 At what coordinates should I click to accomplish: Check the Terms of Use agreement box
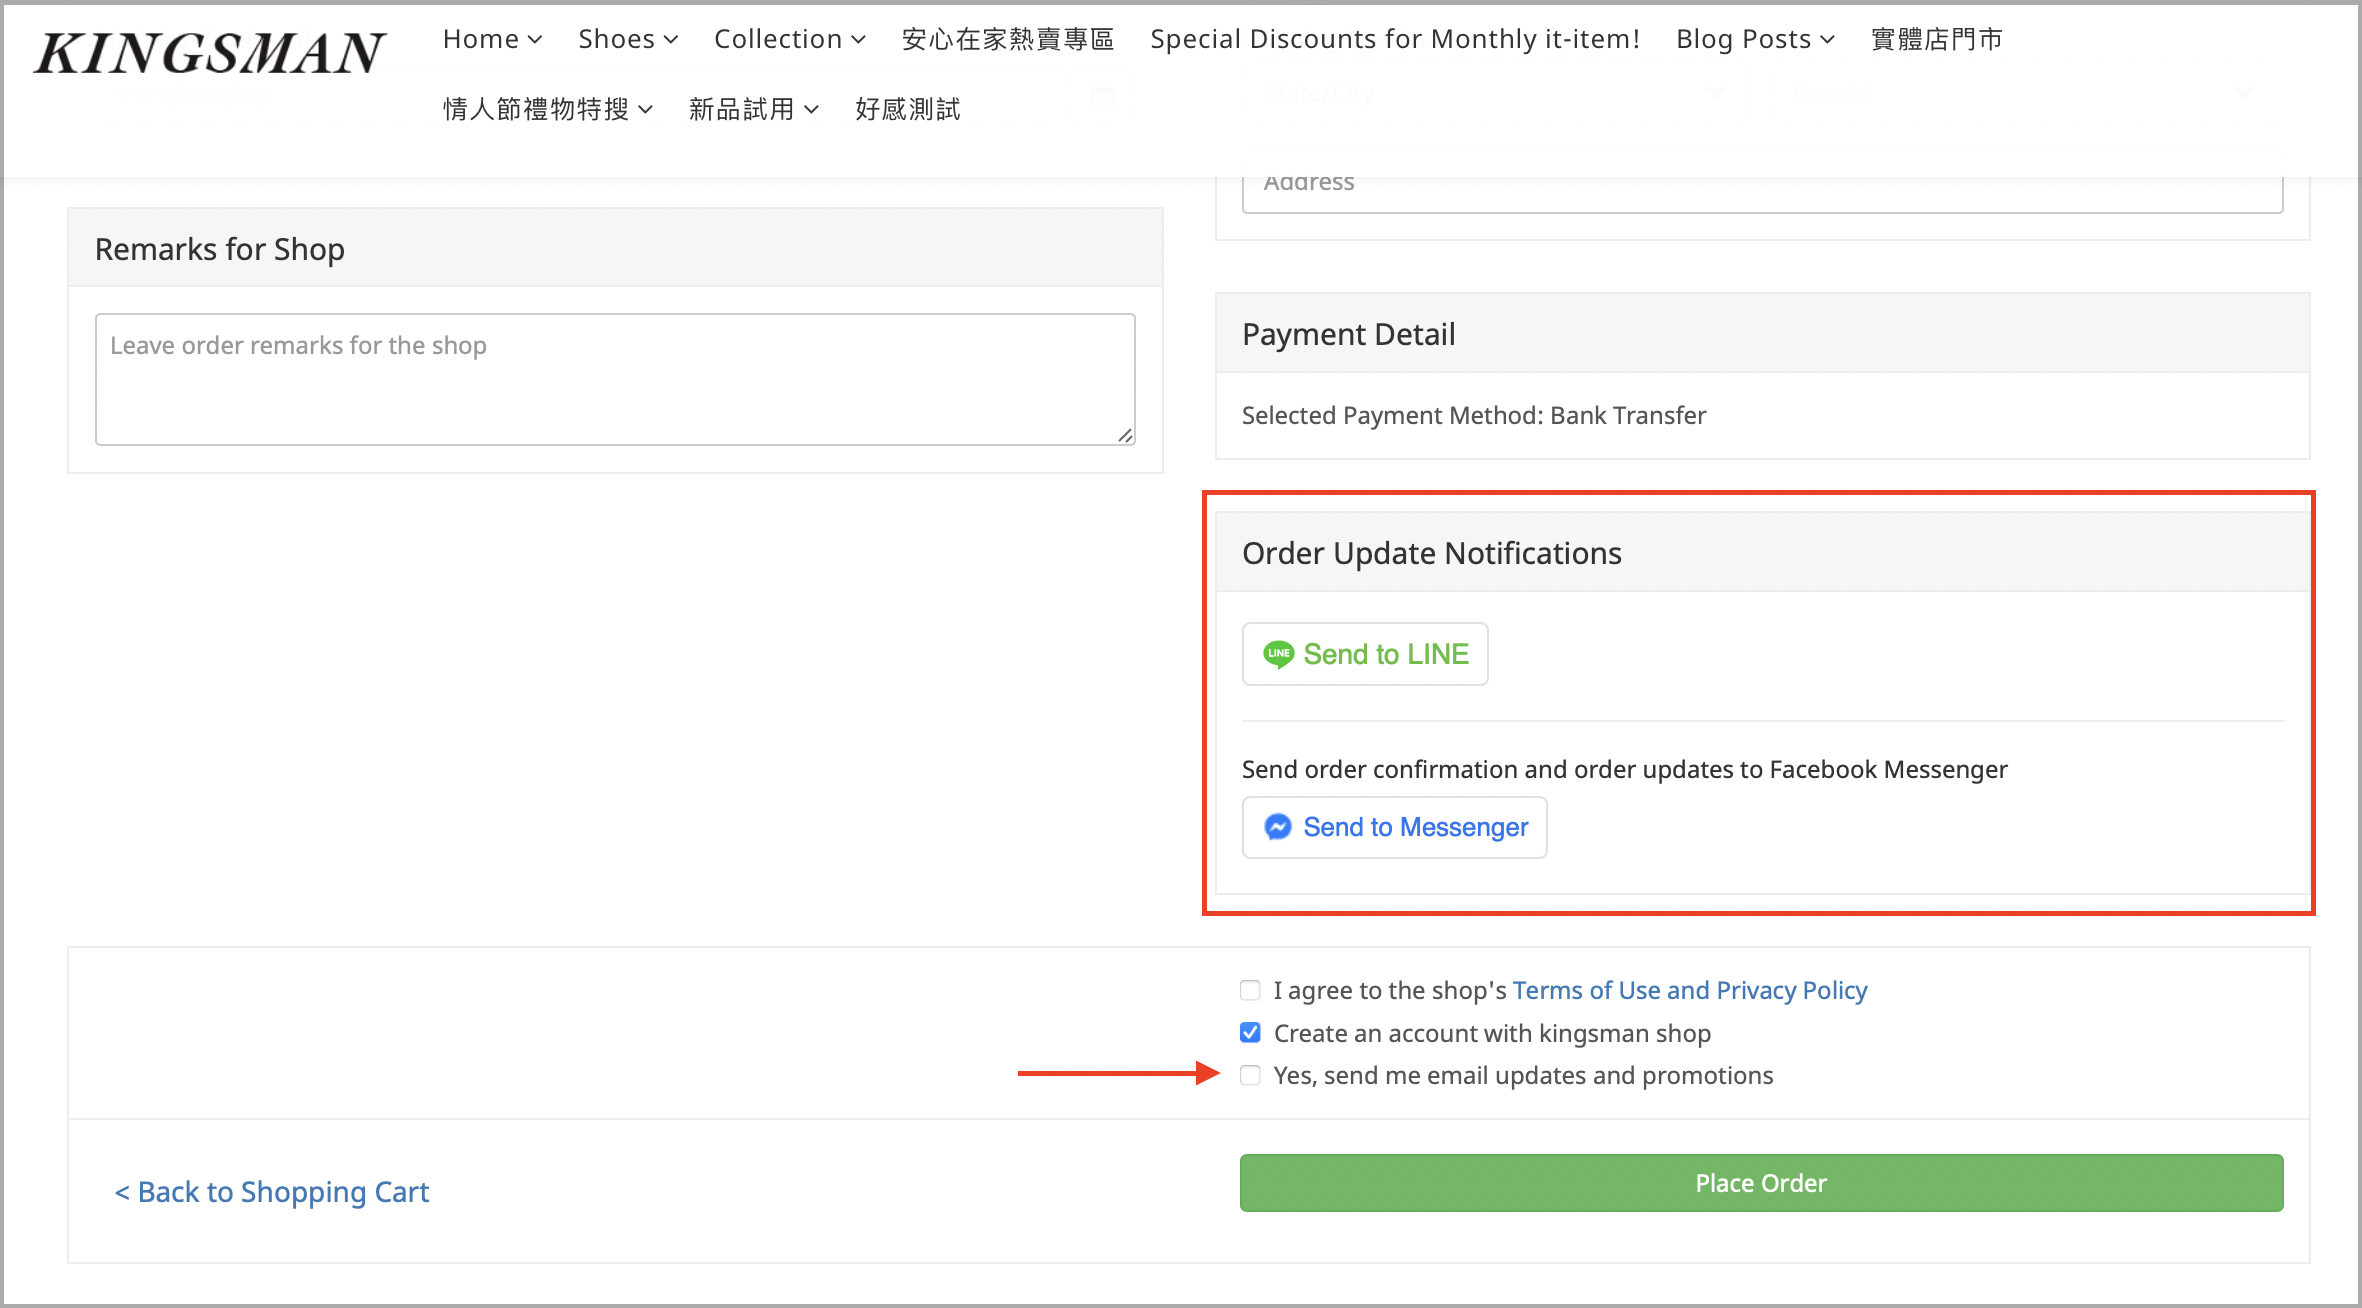[1250, 990]
